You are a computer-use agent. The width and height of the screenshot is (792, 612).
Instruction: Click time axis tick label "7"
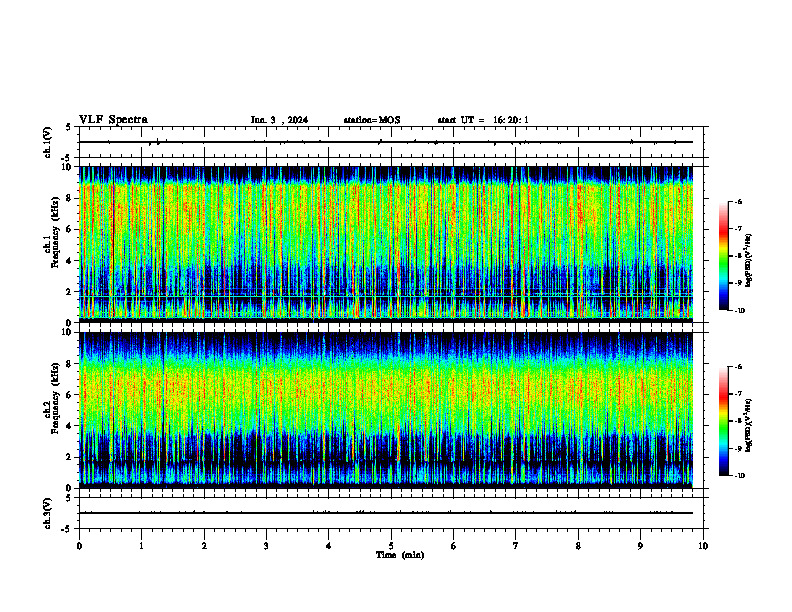pos(516,546)
